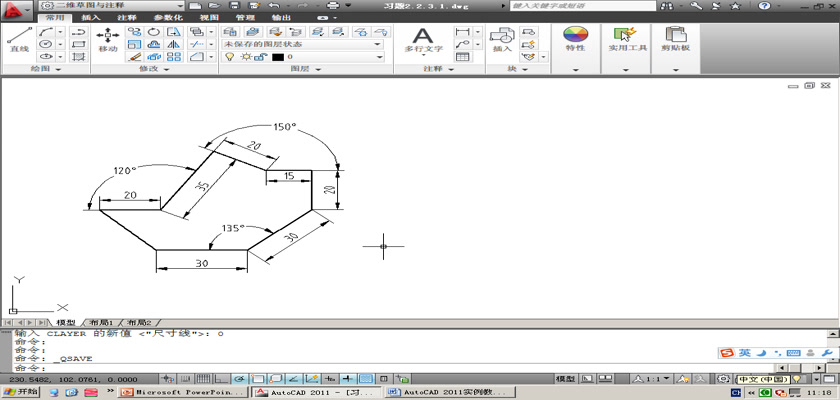Screen dimensions: 840x400
Task: Open the Clipboard (剪贴板) panel
Action: 675,40
